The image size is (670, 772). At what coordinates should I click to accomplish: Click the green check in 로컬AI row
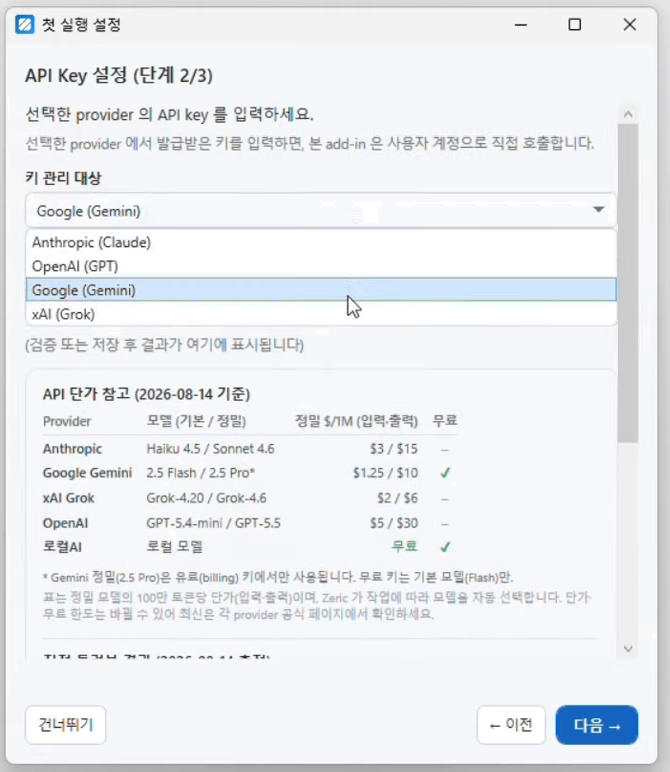coord(445,547)
